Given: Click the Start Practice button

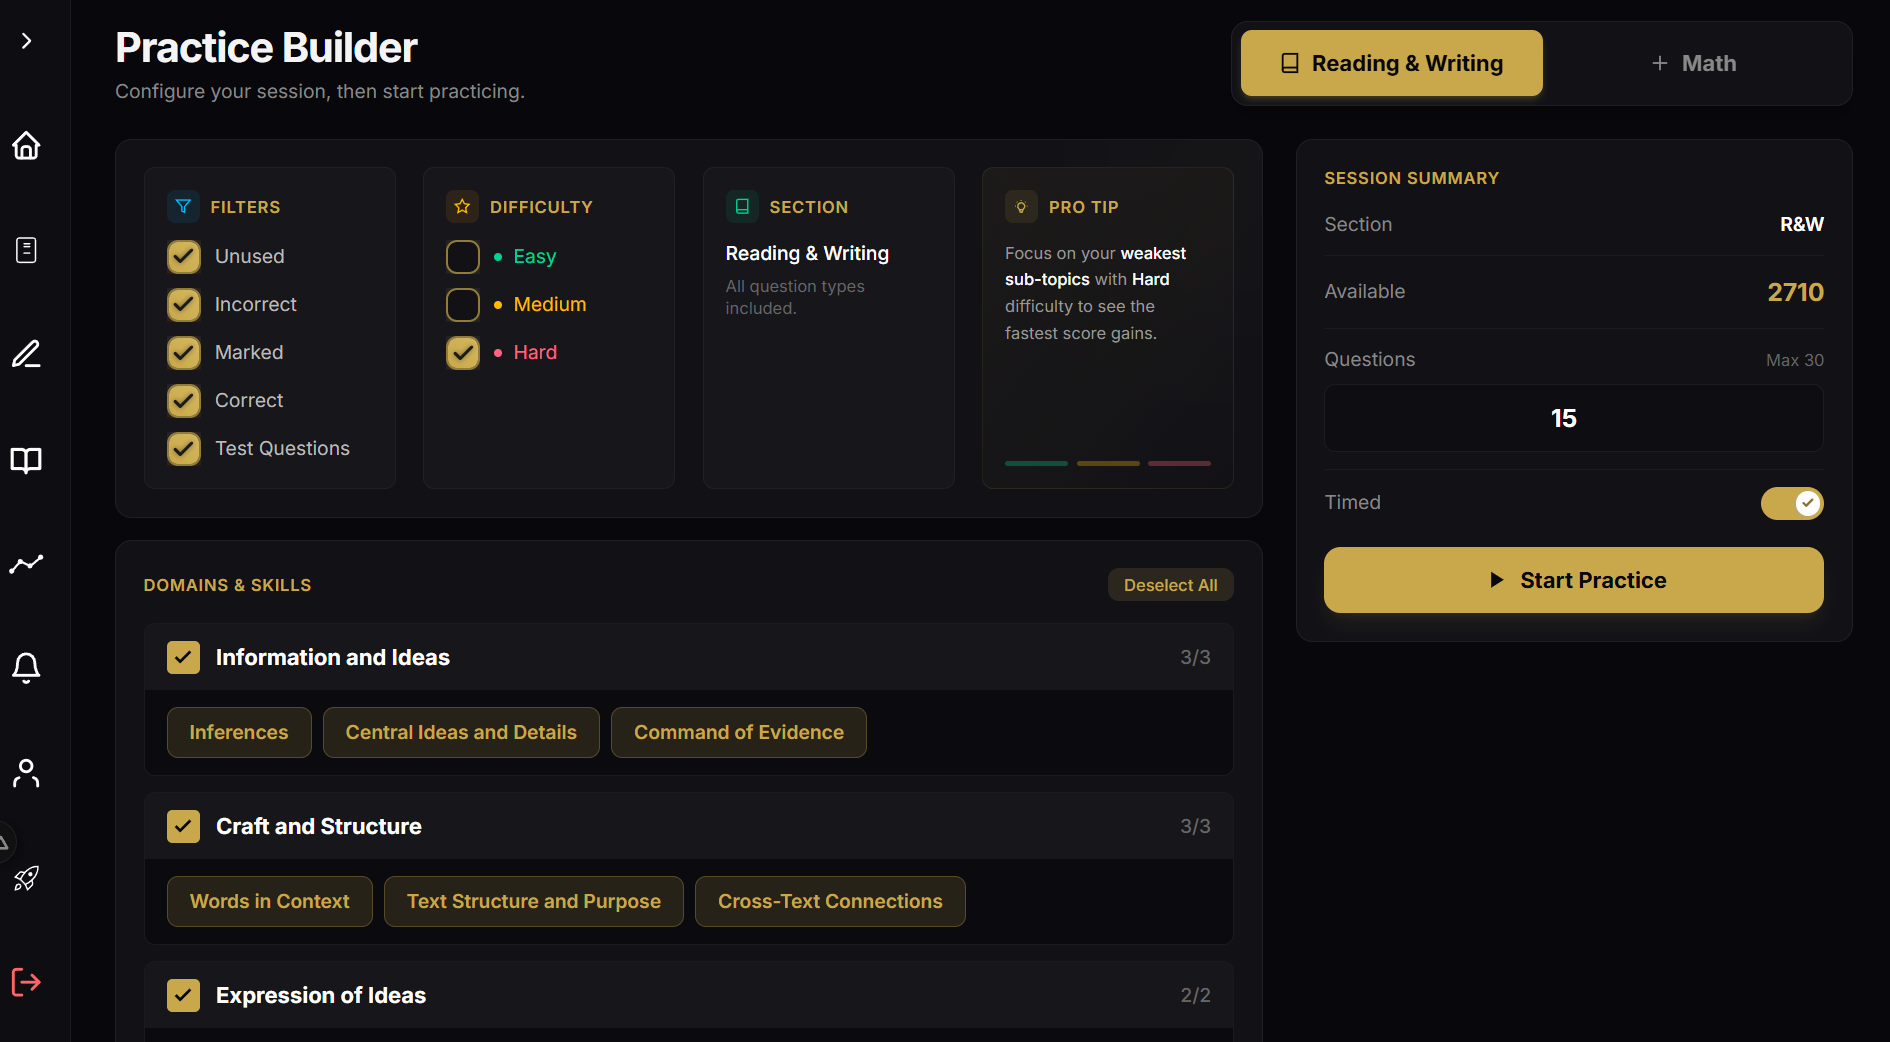Looking at the screenshot, I should click(x=1574, y=580).
